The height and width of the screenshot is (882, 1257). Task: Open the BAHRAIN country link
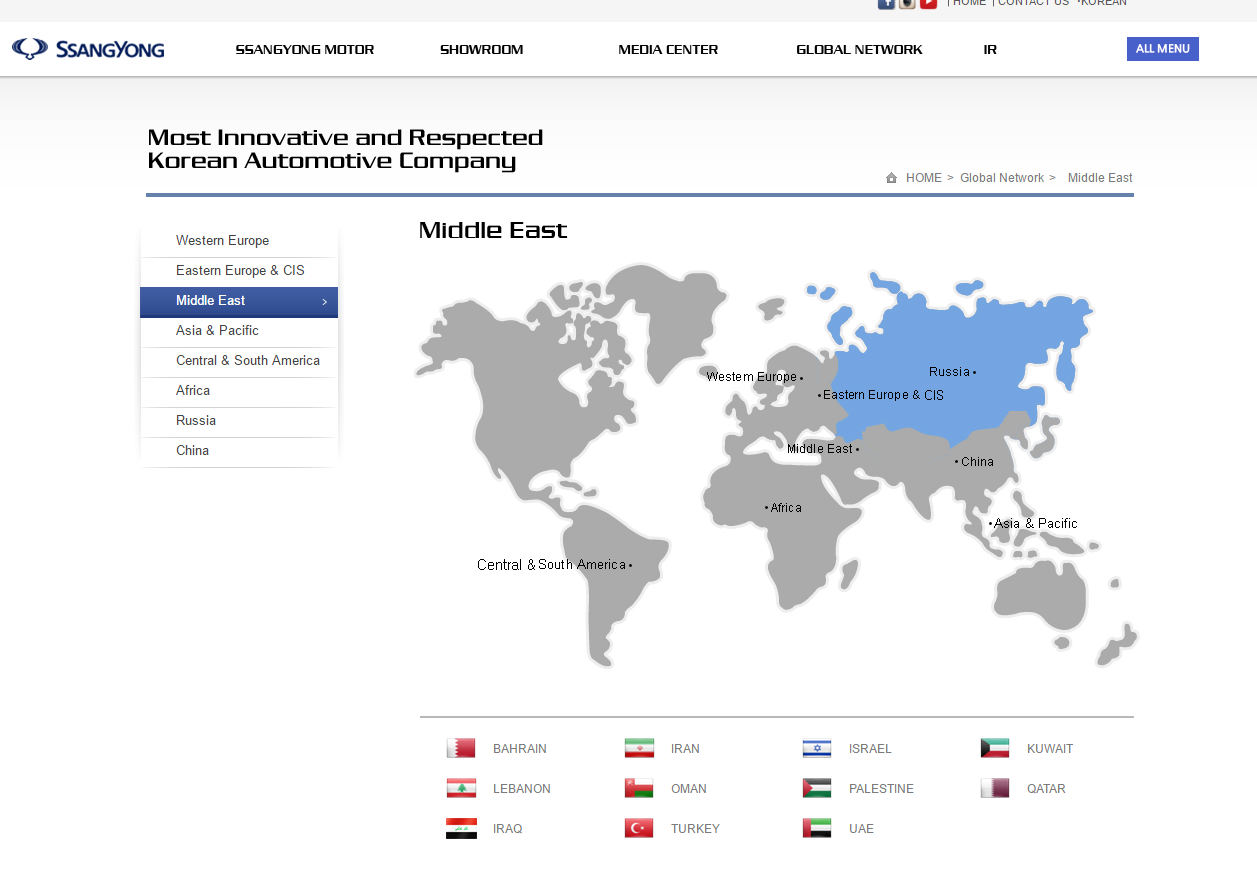tap(520, 749)
